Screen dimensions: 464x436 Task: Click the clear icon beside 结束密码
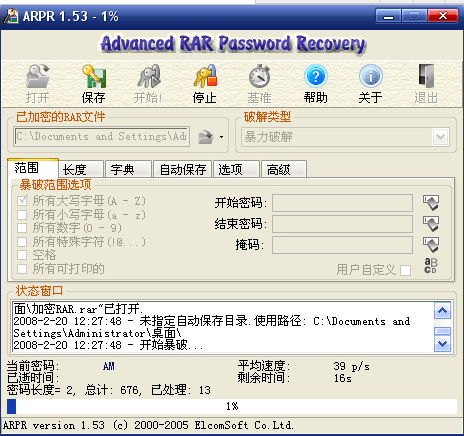pyautogui.click(x=431, y=224)
